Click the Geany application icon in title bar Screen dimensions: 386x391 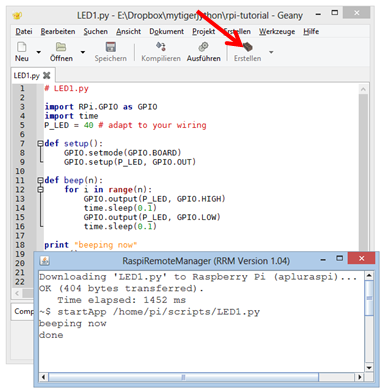[17, 15]
